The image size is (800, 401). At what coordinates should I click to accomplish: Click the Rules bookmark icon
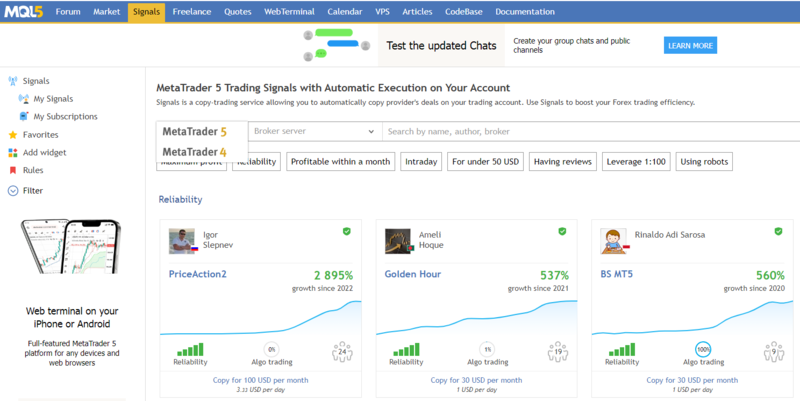(x=13, y=170)
